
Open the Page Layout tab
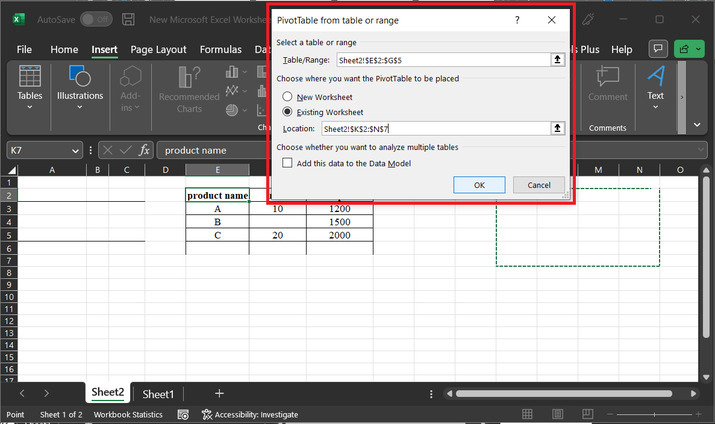[158, 49]
